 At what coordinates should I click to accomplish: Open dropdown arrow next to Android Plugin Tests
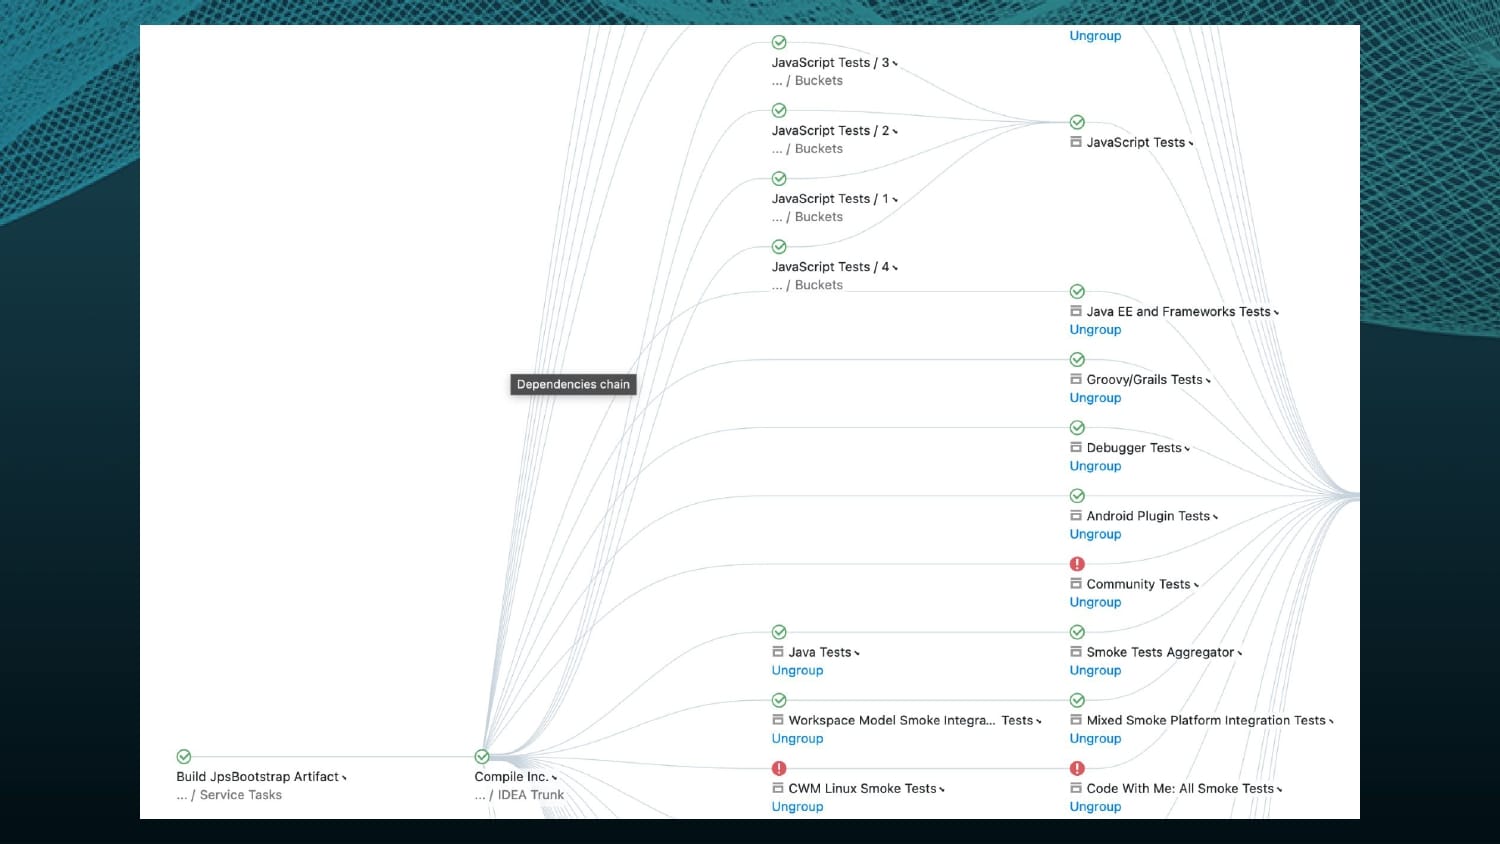[x=1215, y=517]
